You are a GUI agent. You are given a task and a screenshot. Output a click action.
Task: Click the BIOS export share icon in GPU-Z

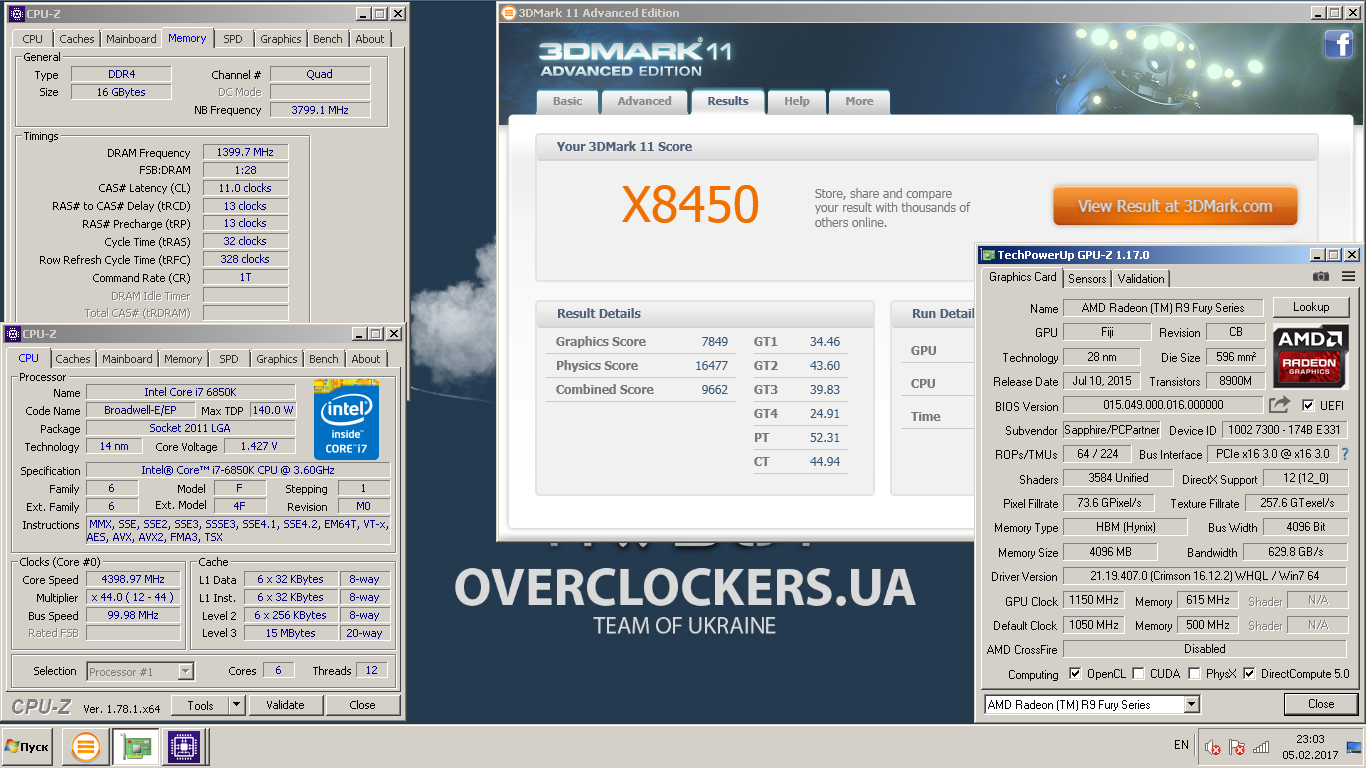[1279, 405]
